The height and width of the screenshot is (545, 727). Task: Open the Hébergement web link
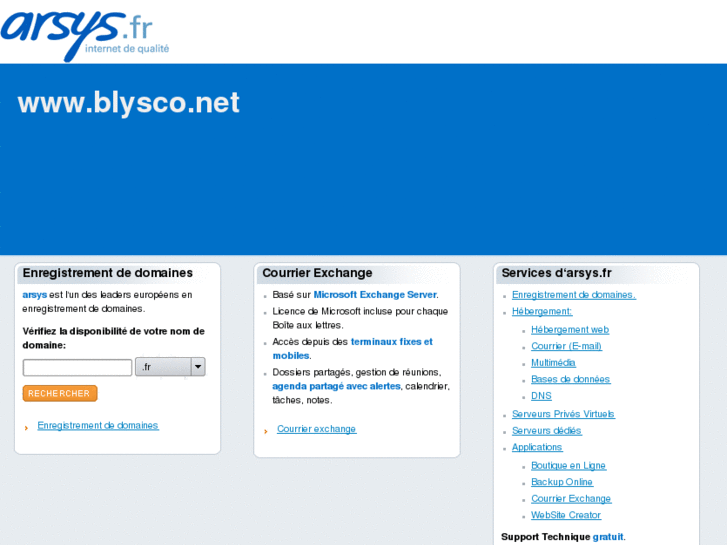coord(570,329)
